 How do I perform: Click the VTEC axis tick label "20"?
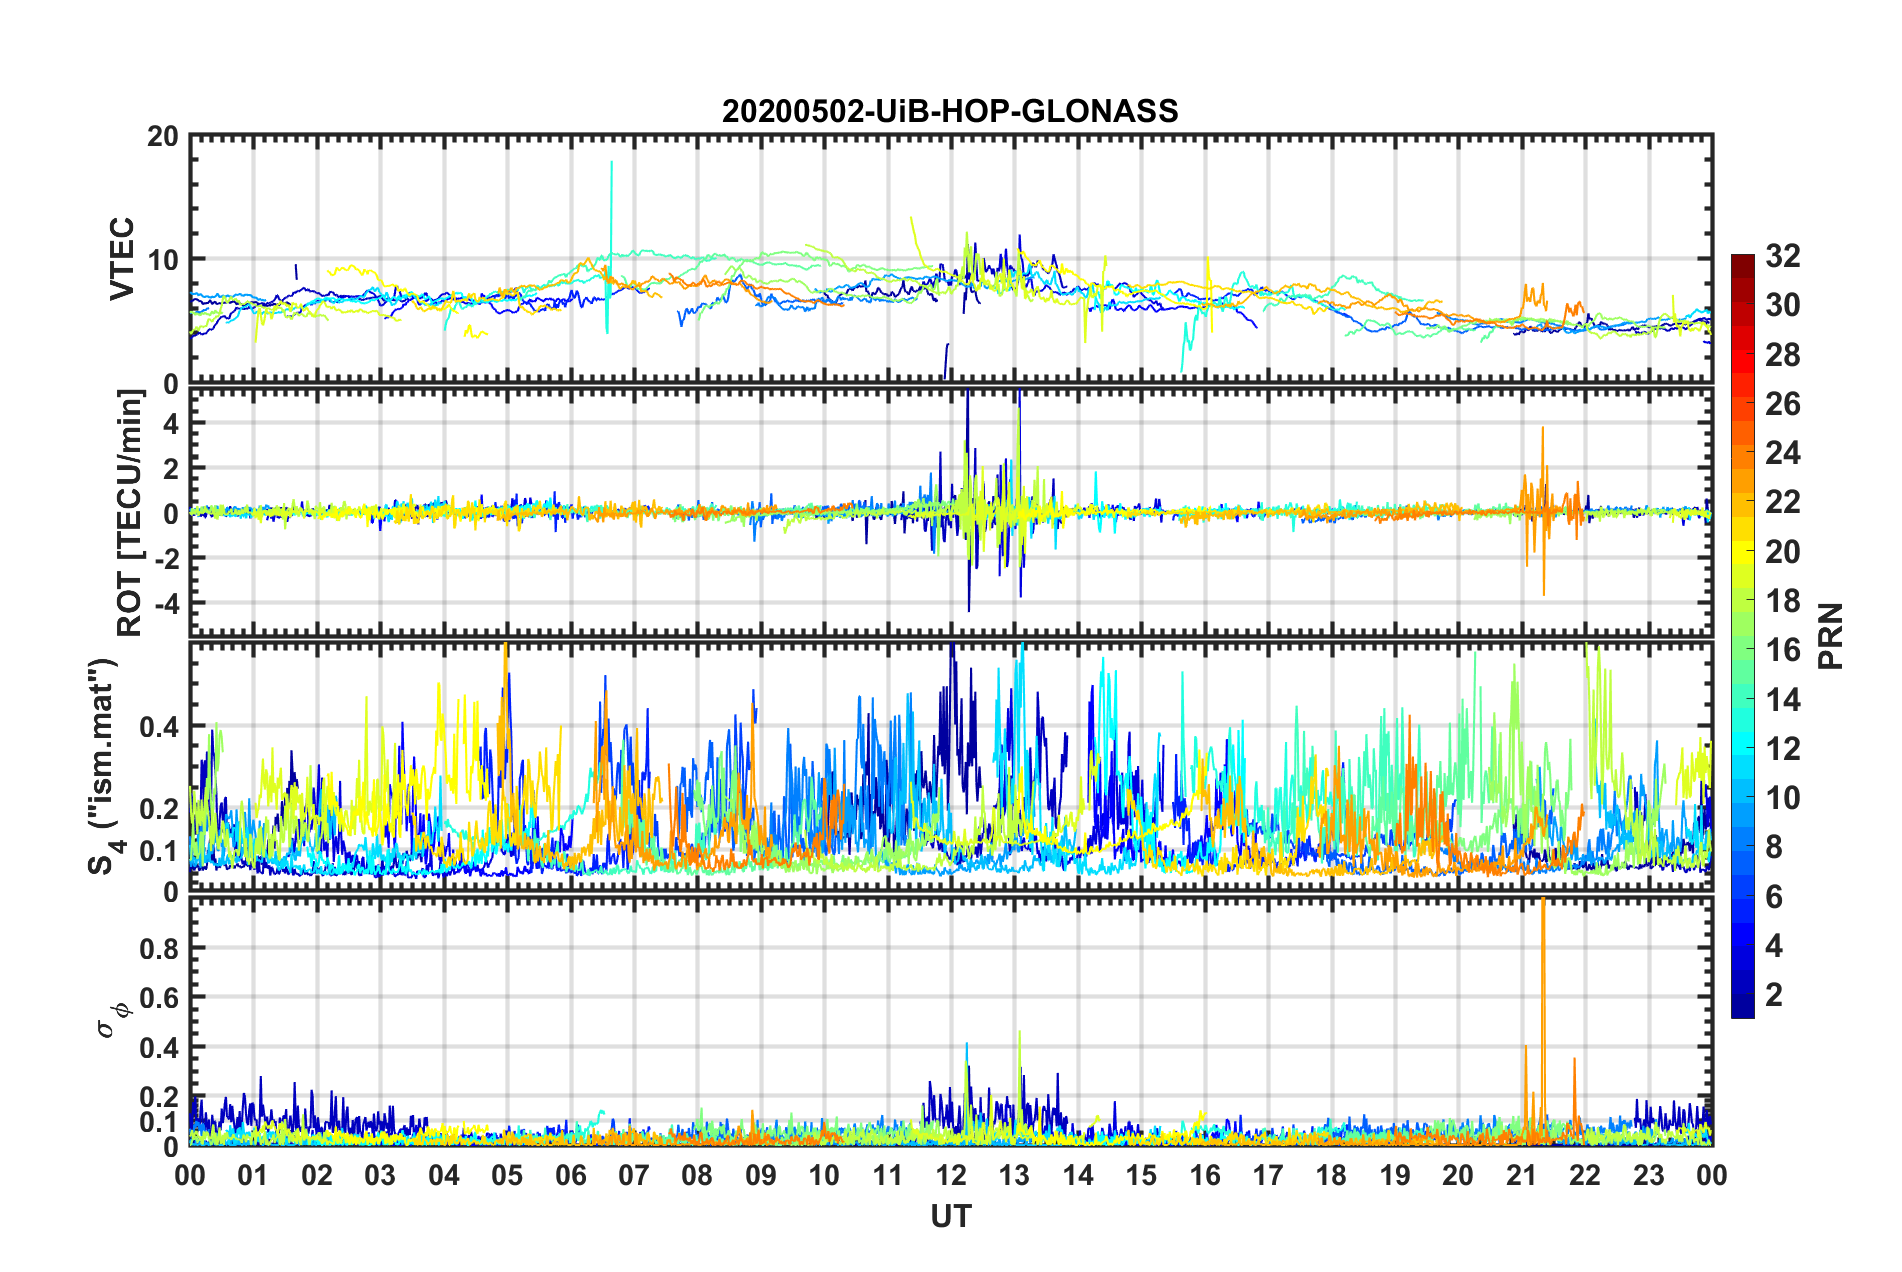(x=163, y=137)
